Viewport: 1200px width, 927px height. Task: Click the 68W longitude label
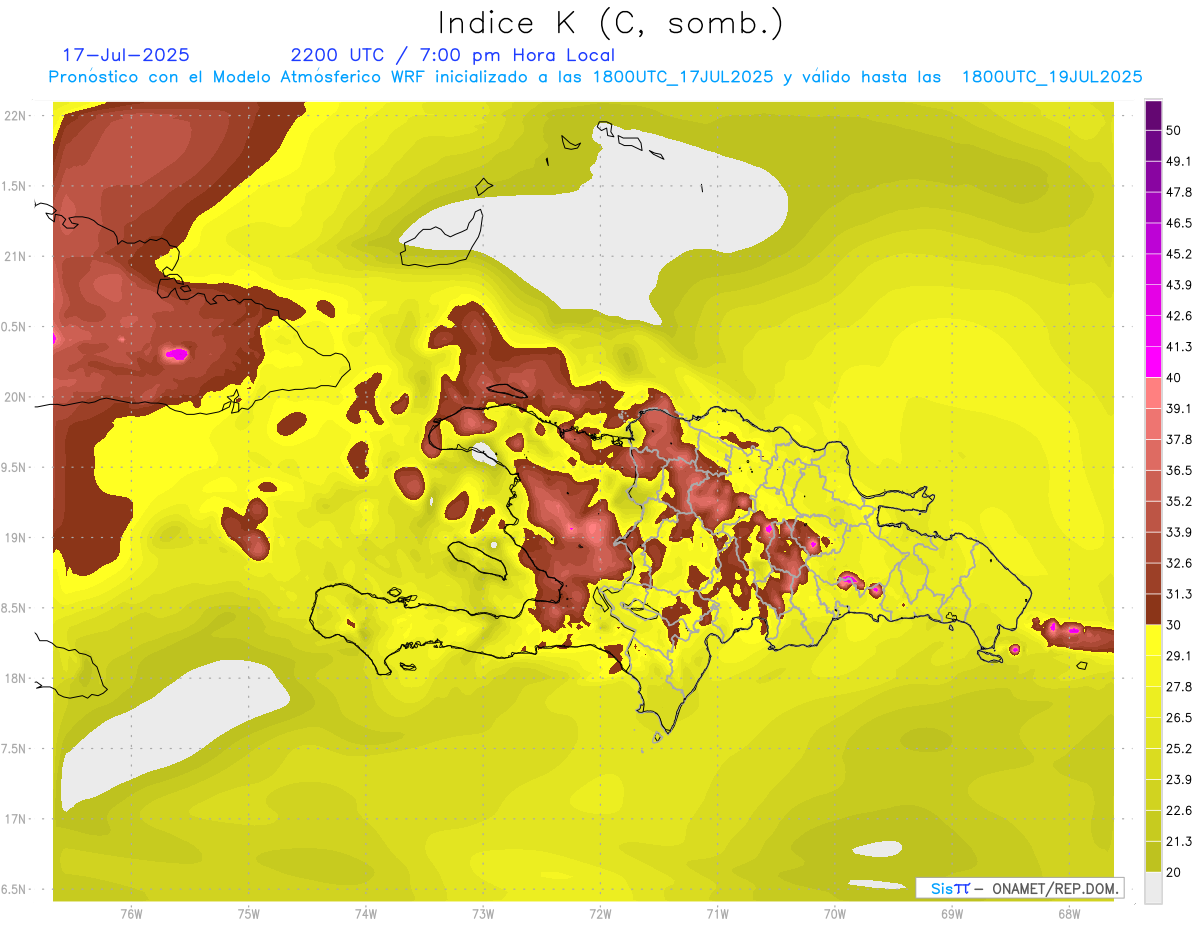tap(1069, 914)
